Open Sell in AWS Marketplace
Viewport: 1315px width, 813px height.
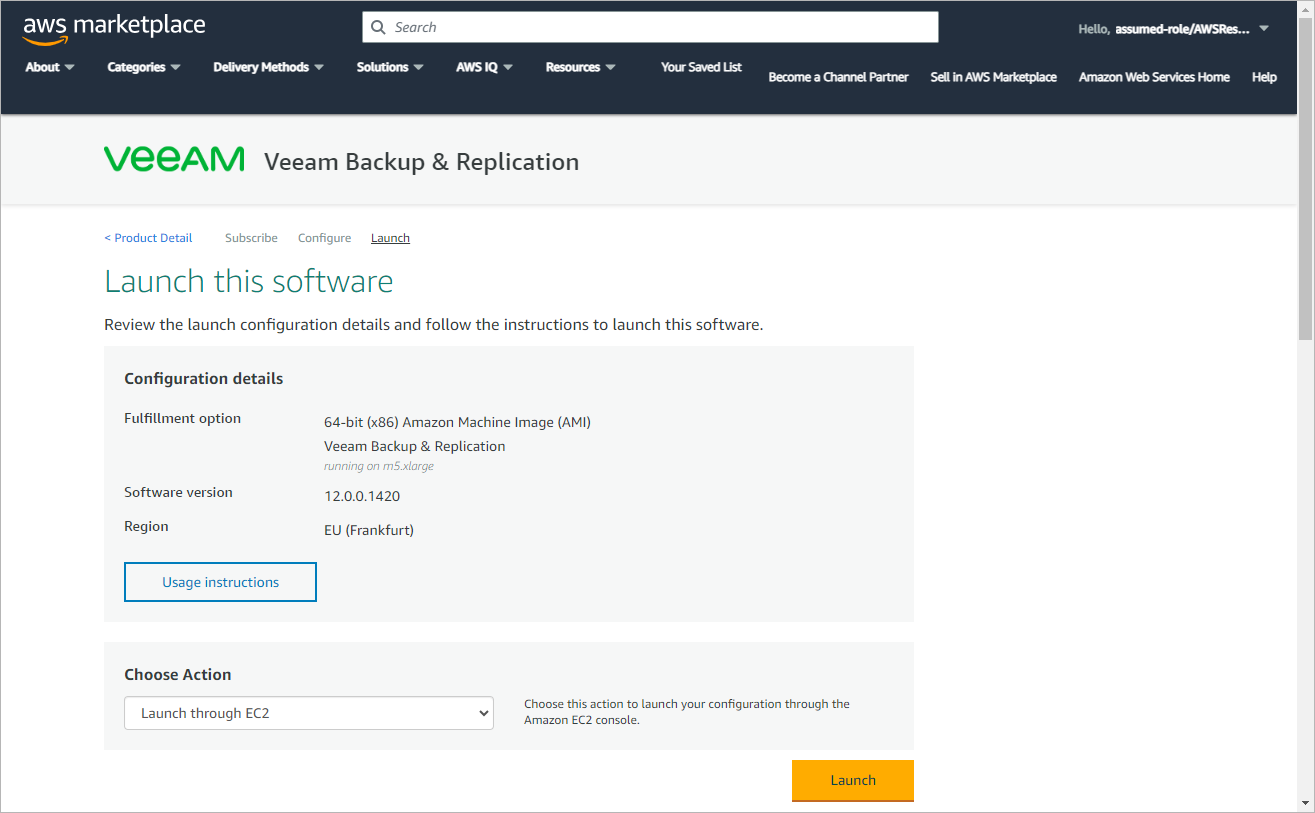pyautogui.click(x=993, y=77)
